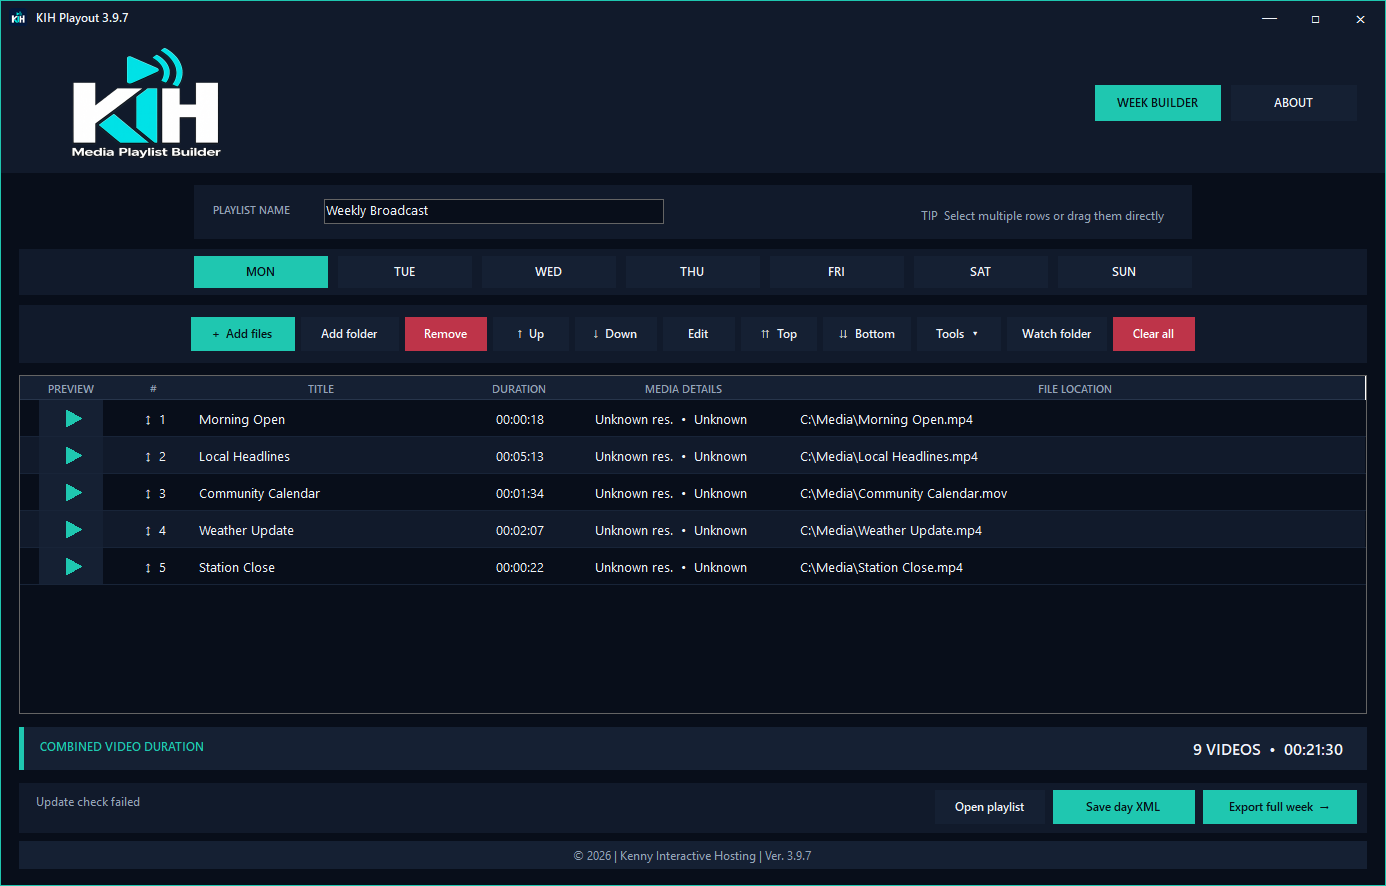
Task: Click the reorder handle for Weather Update
Action: coord(148,531)
